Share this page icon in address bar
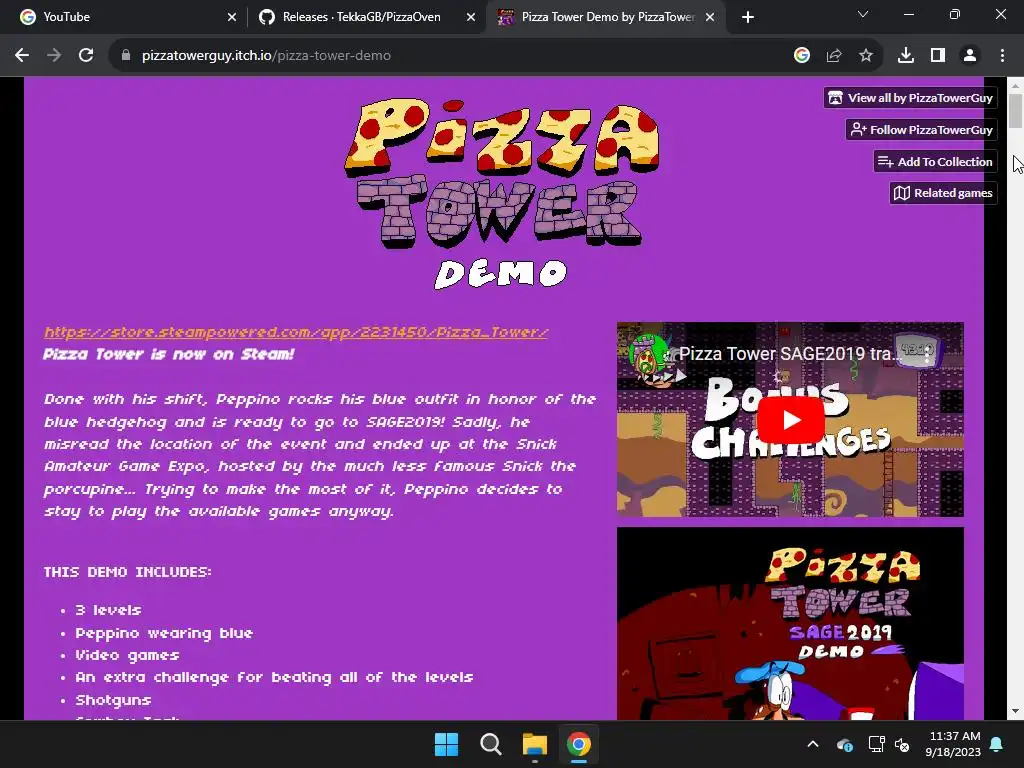This screenshot has width=1024, height=768. (834, 56)
